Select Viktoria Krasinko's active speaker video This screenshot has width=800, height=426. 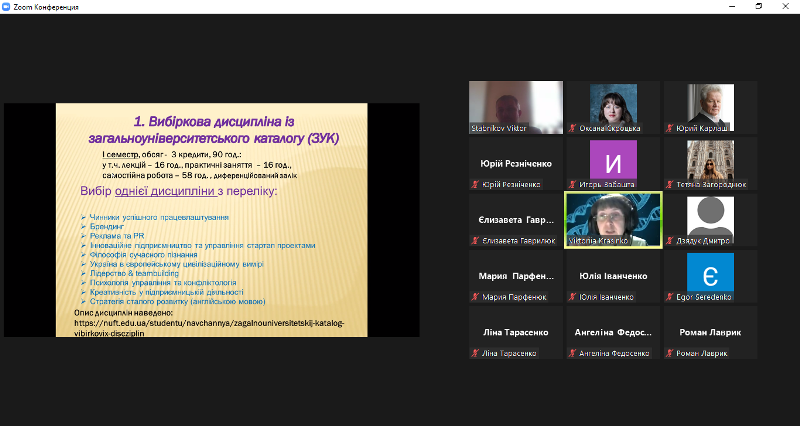click(x=613, y=220)
